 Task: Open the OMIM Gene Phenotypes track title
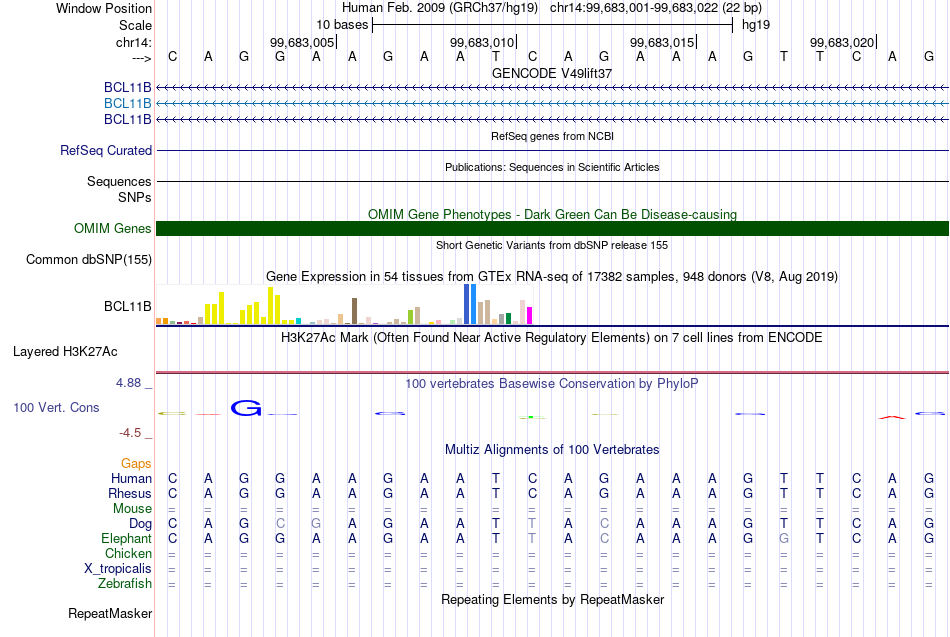coord(552,215)
